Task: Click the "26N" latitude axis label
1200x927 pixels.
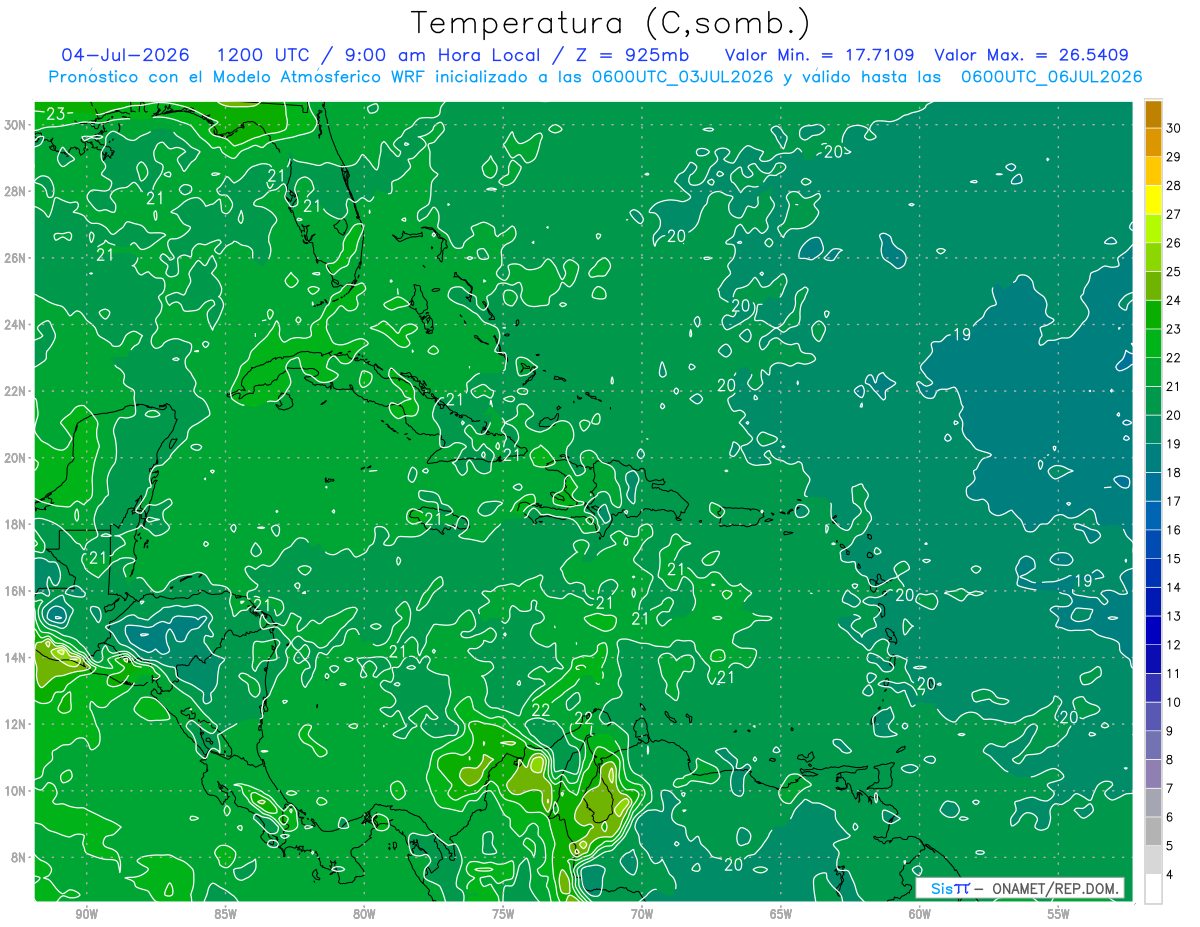Action: coord(17,258)
